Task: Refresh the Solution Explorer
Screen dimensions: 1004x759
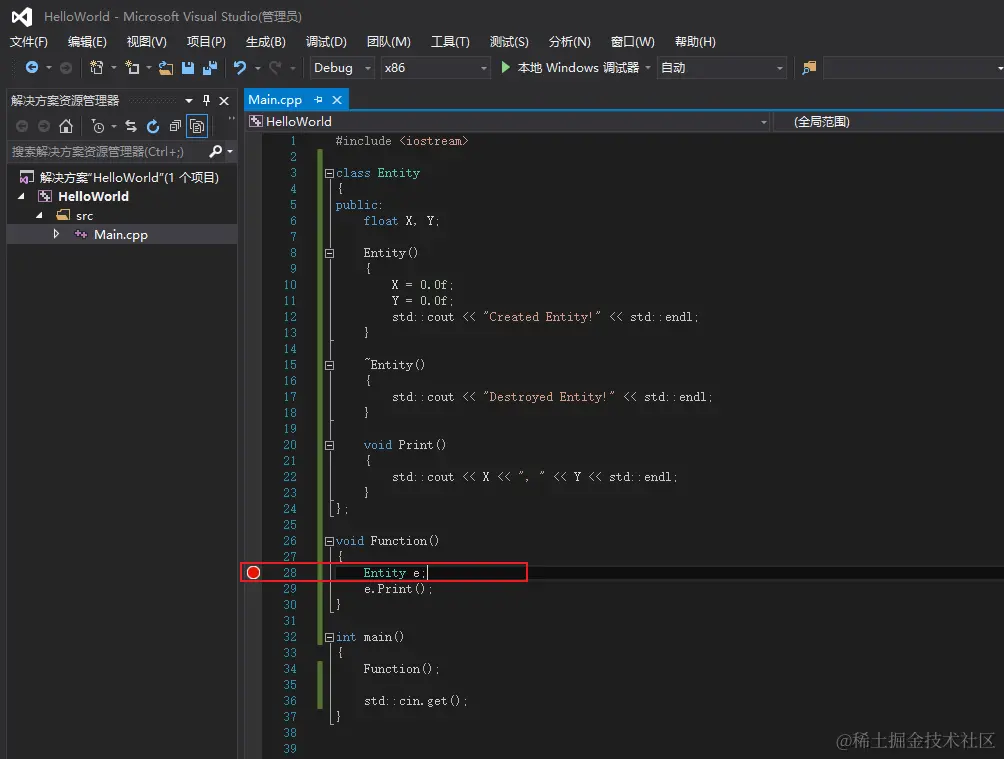Action: (x=153, y=126)
